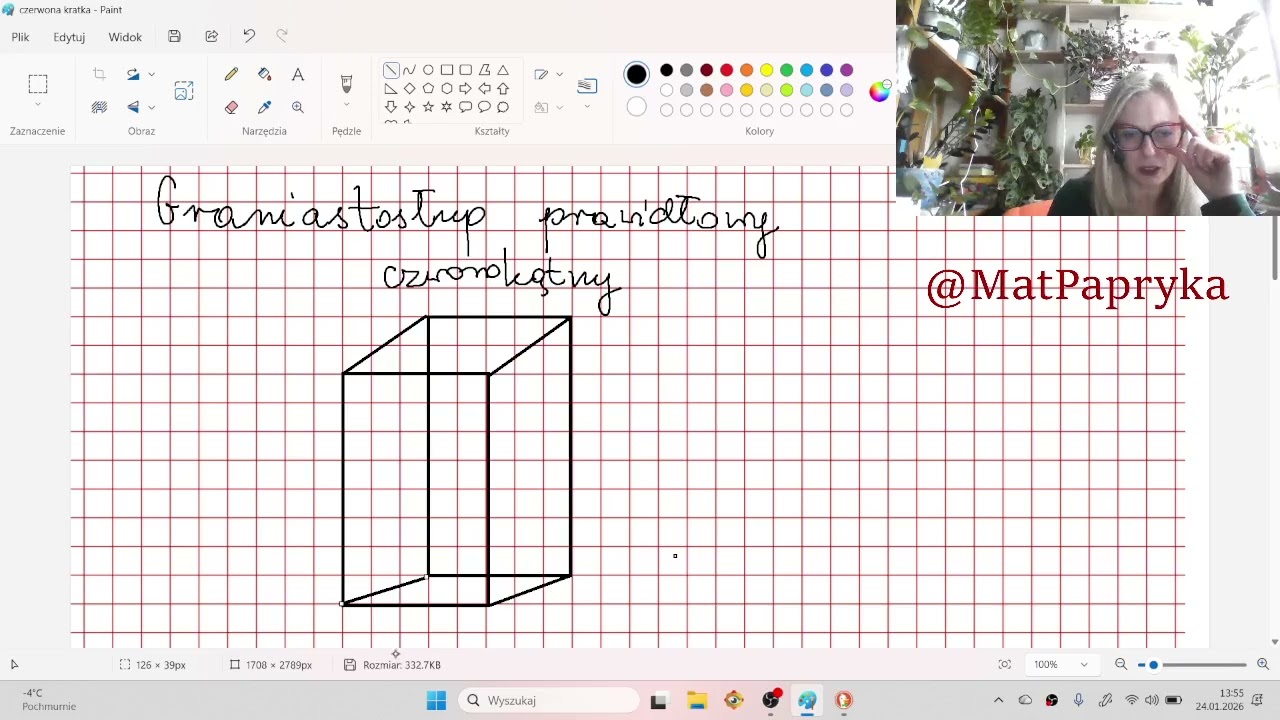Select the Right arrow shape
Viewport: 1280px width, 720px height.
(x=466, y=89)
